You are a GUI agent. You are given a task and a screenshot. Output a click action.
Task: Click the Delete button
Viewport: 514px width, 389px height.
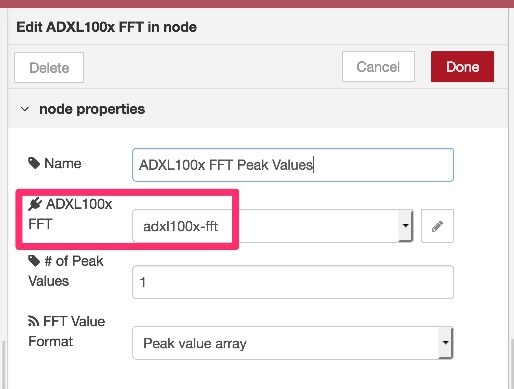tap(49, 68)
